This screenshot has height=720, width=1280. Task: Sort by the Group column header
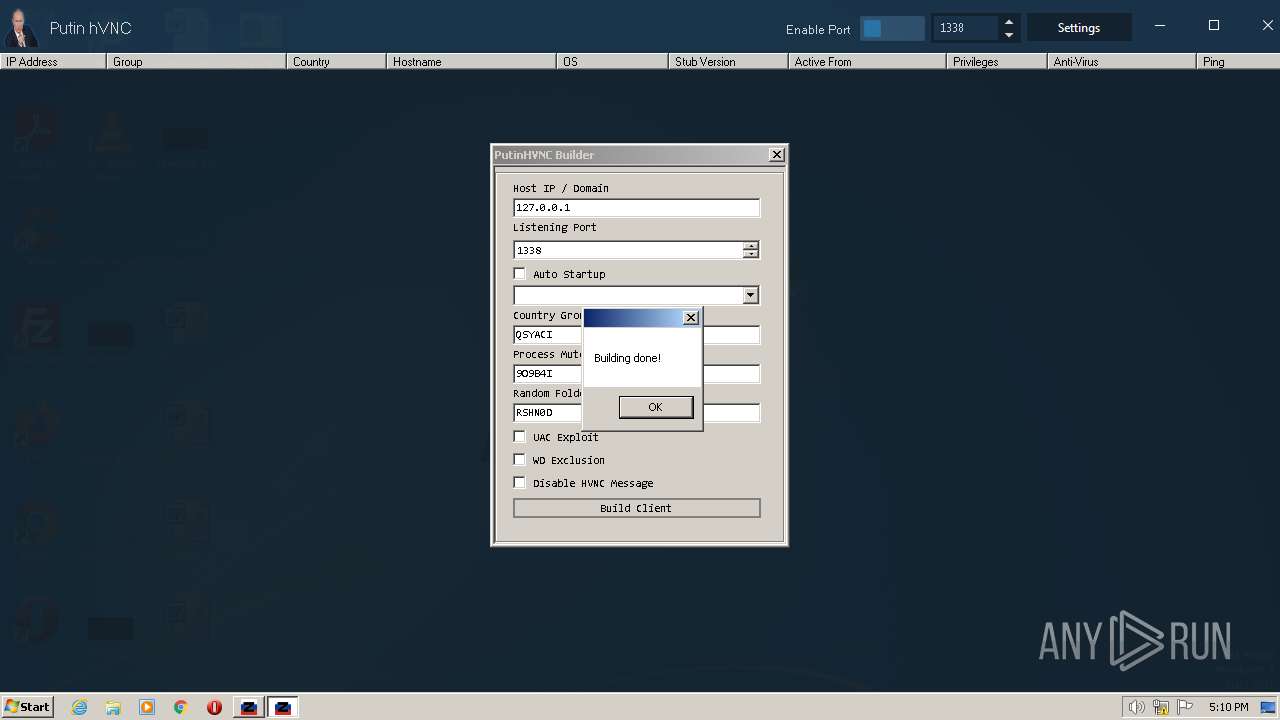click(196, 61)
